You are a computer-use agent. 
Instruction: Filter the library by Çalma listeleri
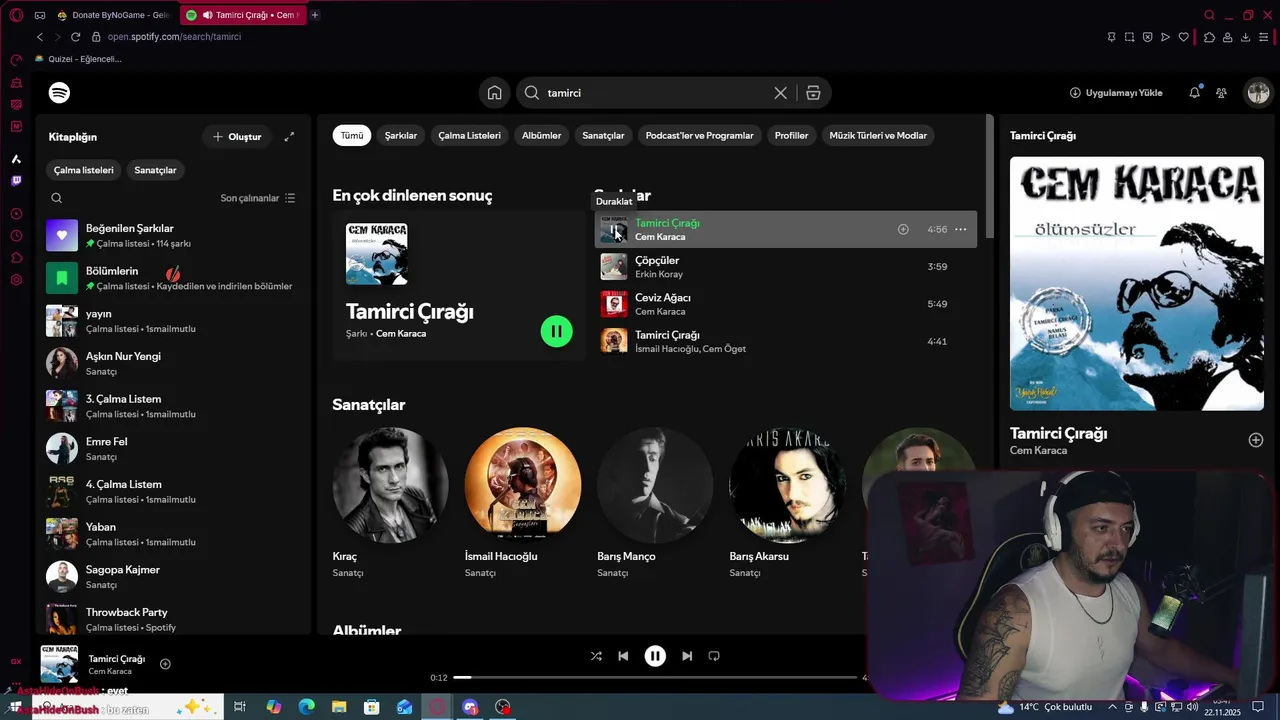tap(84, 170)
